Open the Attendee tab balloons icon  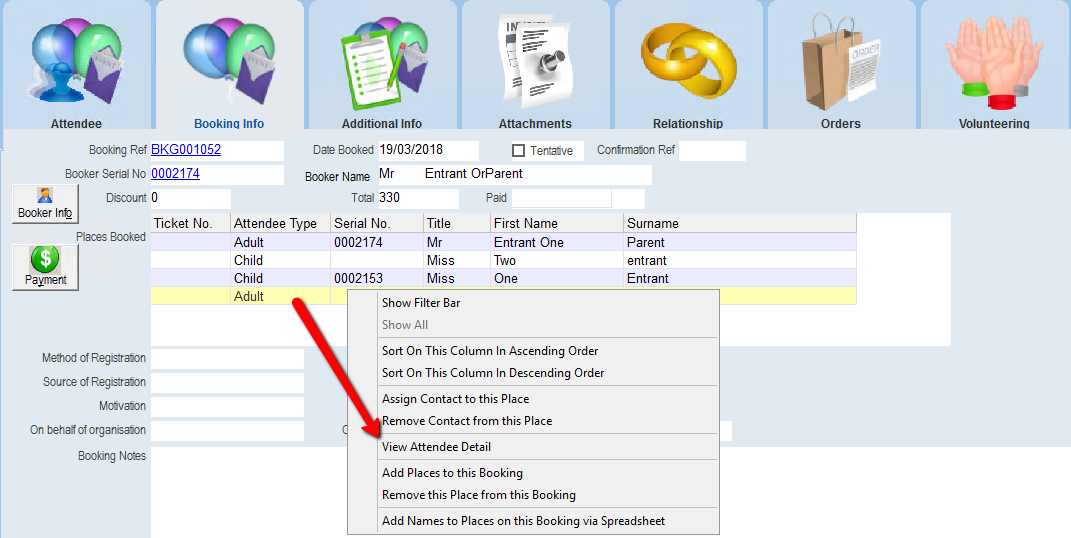coord(76,62)
